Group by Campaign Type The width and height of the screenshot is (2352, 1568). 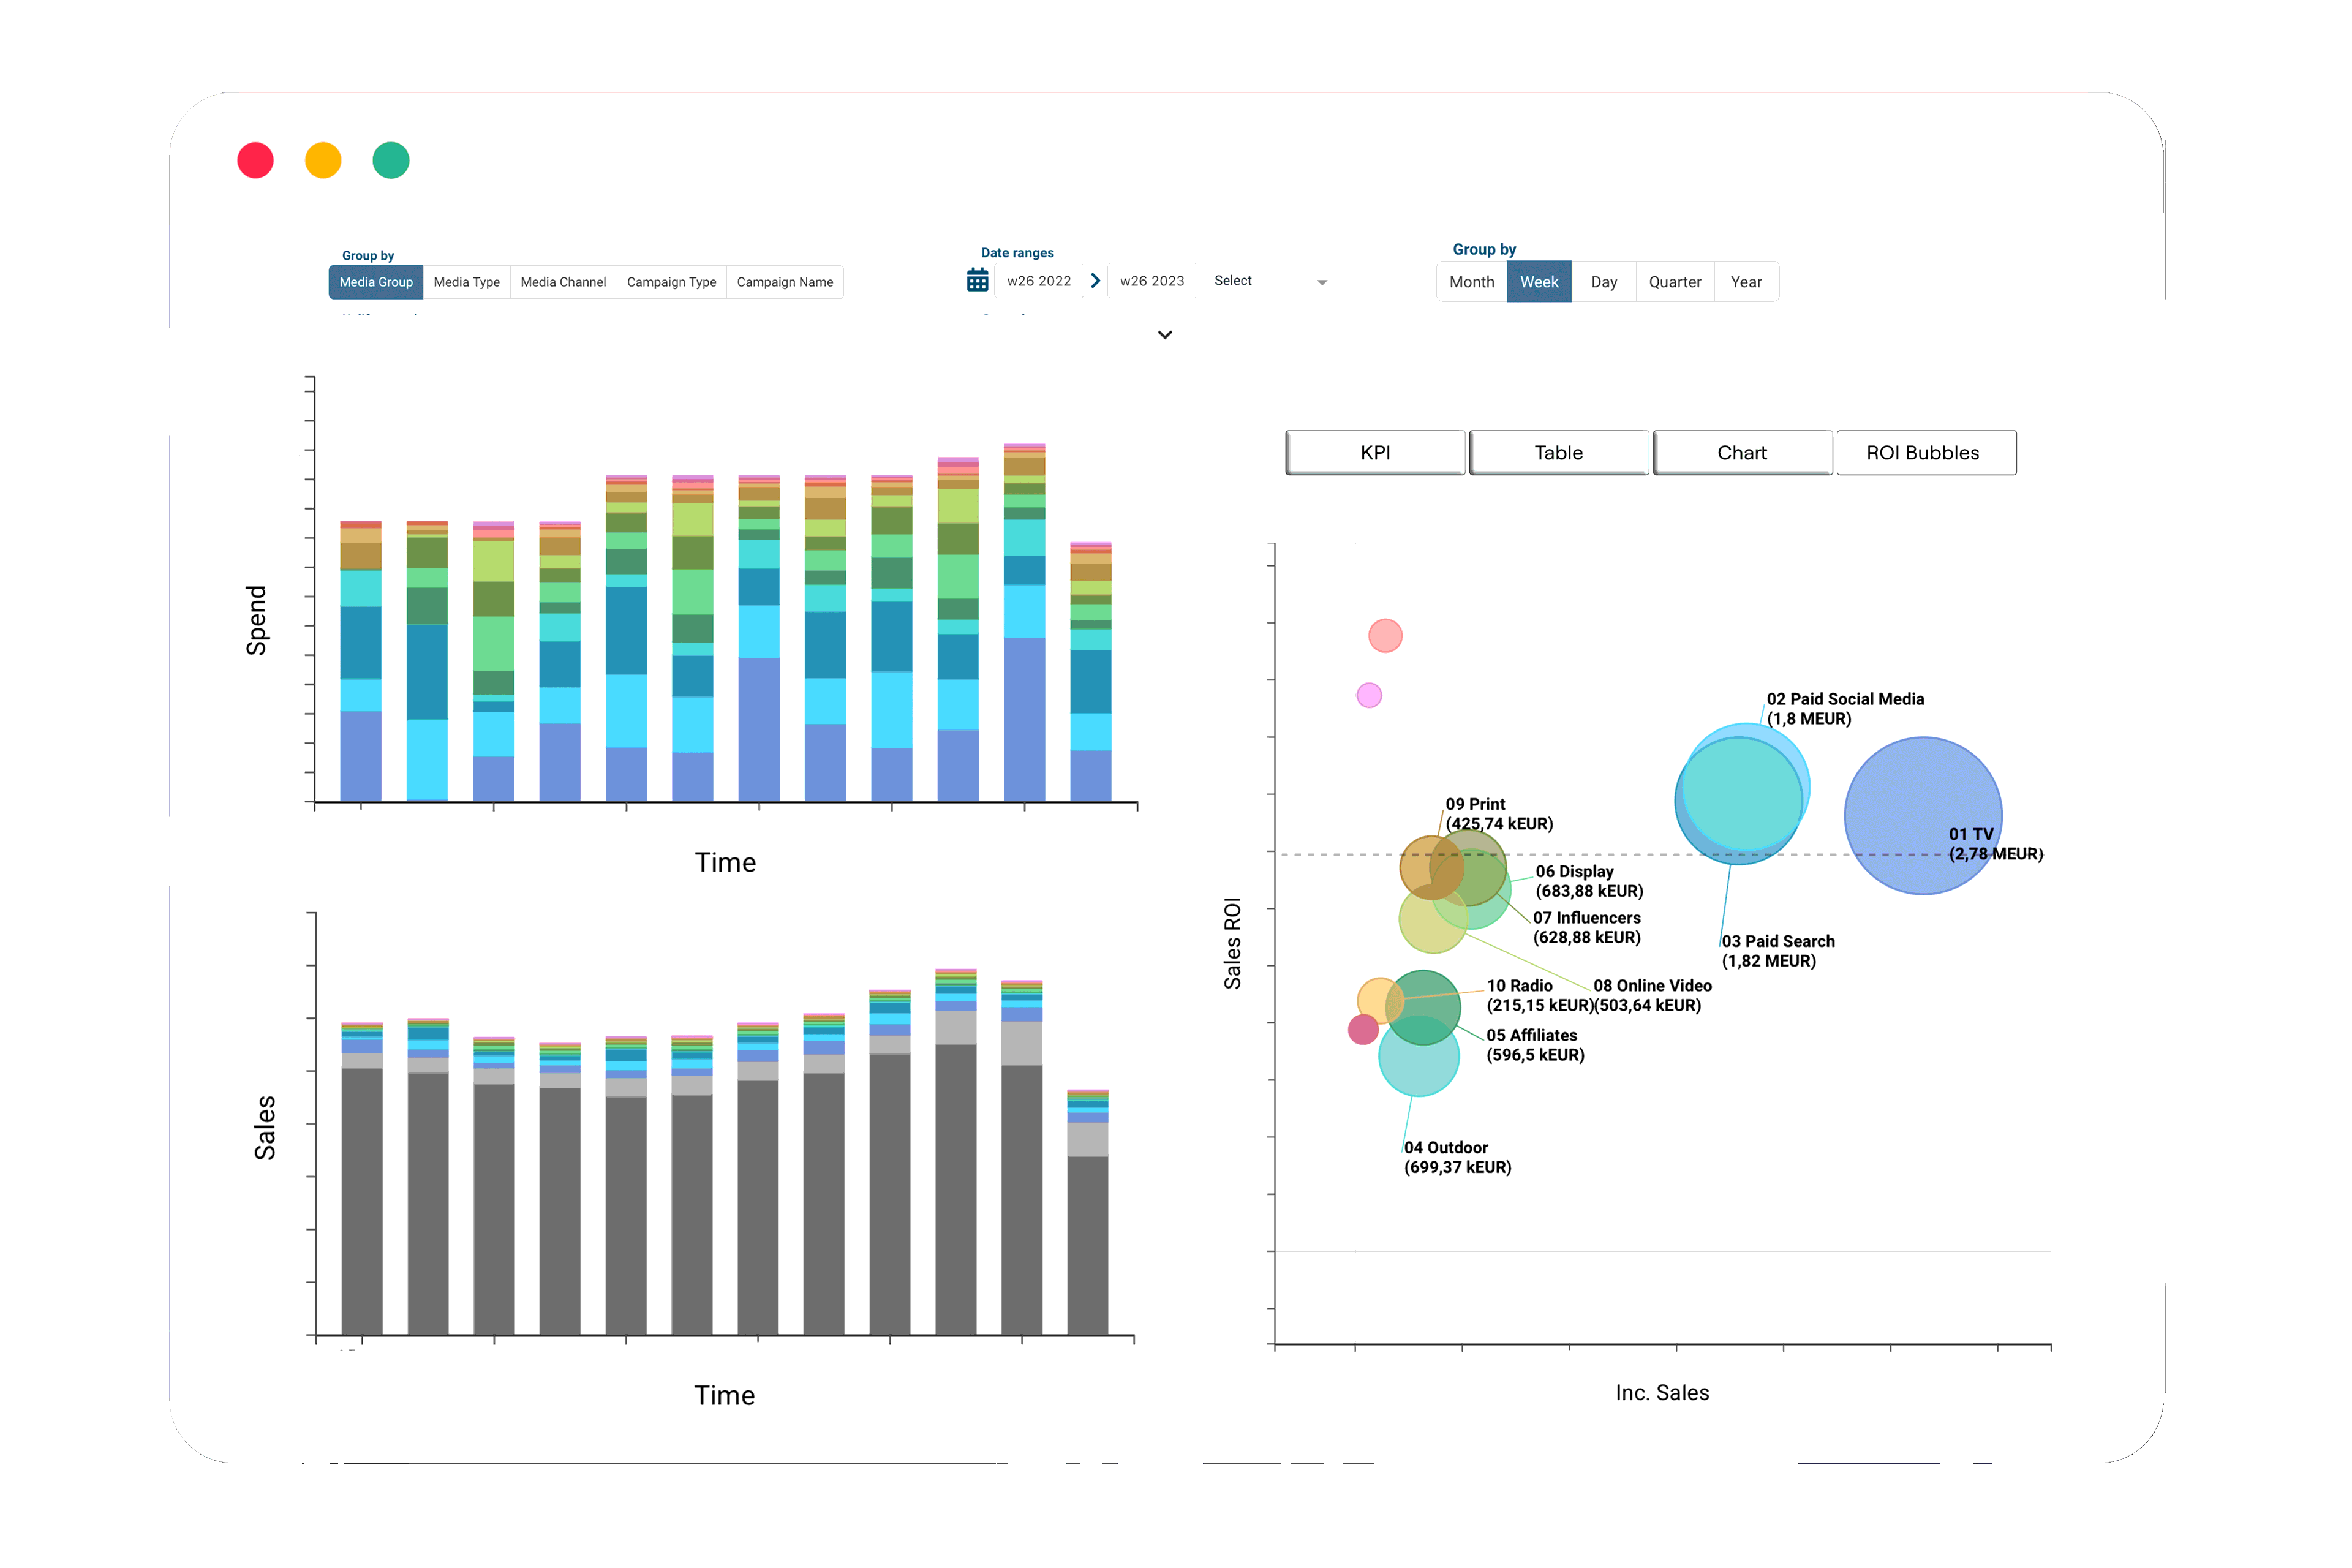(x=671, y=282)
